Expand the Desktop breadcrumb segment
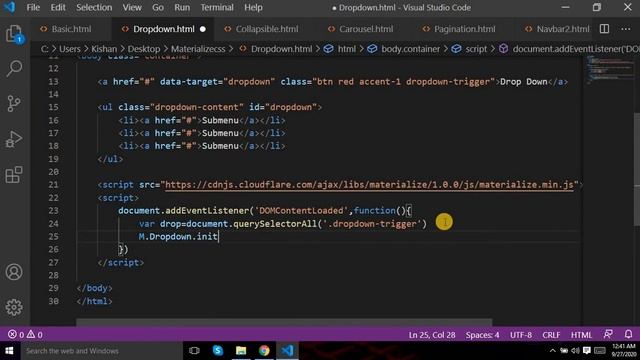The image size is (640, 360). point(144,49)
